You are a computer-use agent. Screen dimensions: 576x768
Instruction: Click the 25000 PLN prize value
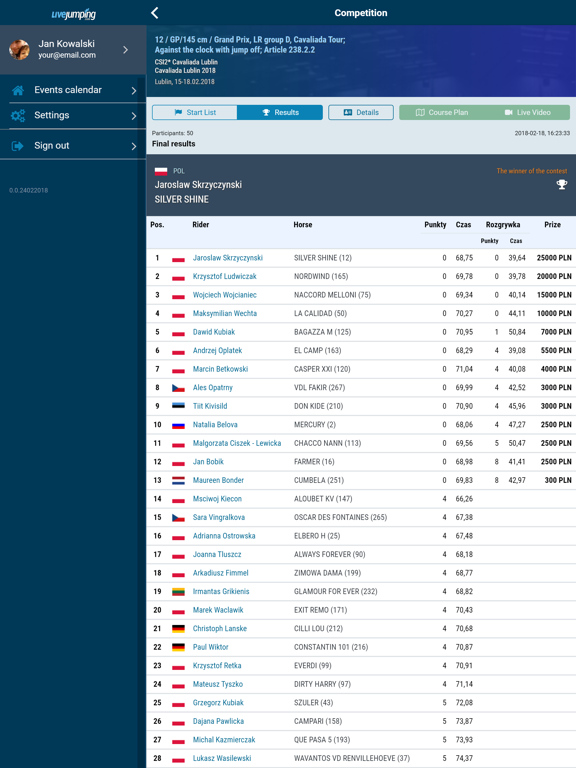pyautogui.click(x=554, y=258)
